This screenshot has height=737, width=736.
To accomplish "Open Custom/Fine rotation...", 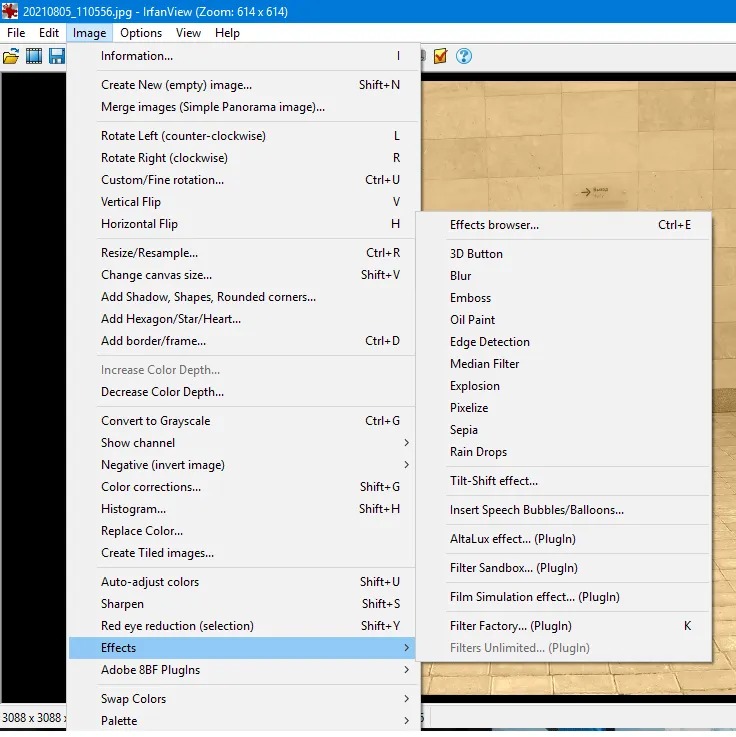I will click(x=242, y=180).
